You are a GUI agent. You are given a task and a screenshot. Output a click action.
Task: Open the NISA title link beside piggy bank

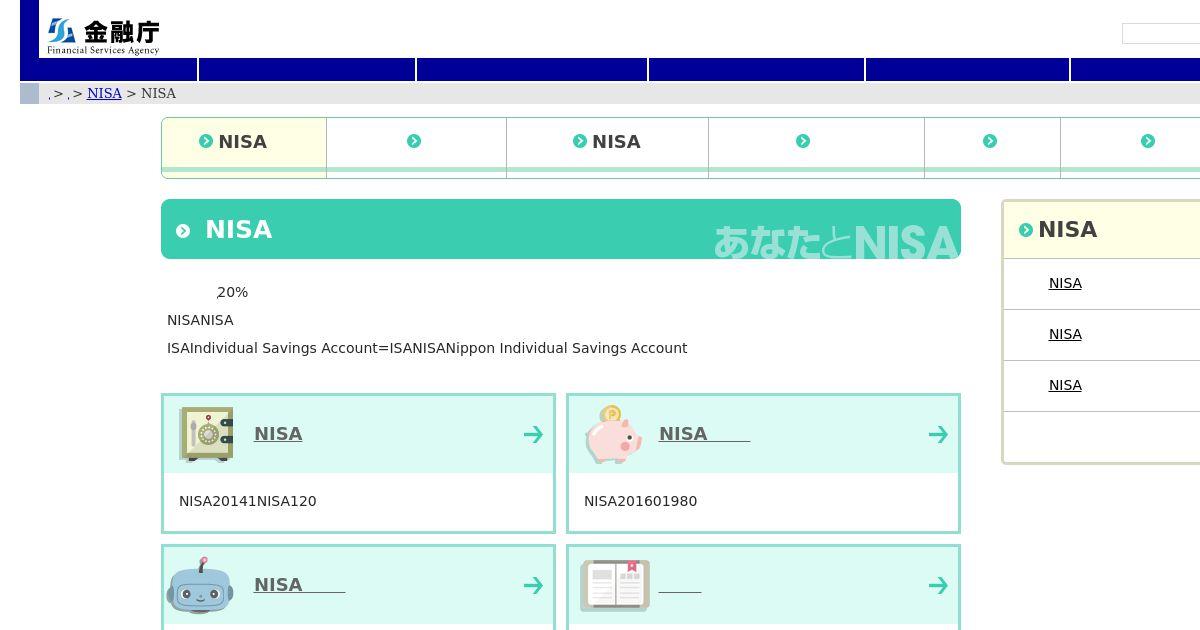click(704, 434)
